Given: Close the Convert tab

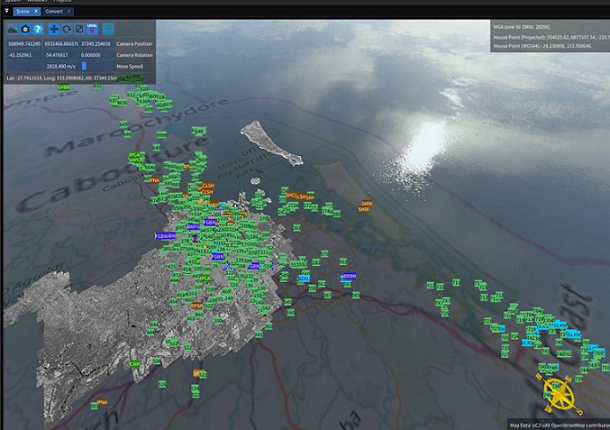Looking at the screenshot, I should [69, 11].
